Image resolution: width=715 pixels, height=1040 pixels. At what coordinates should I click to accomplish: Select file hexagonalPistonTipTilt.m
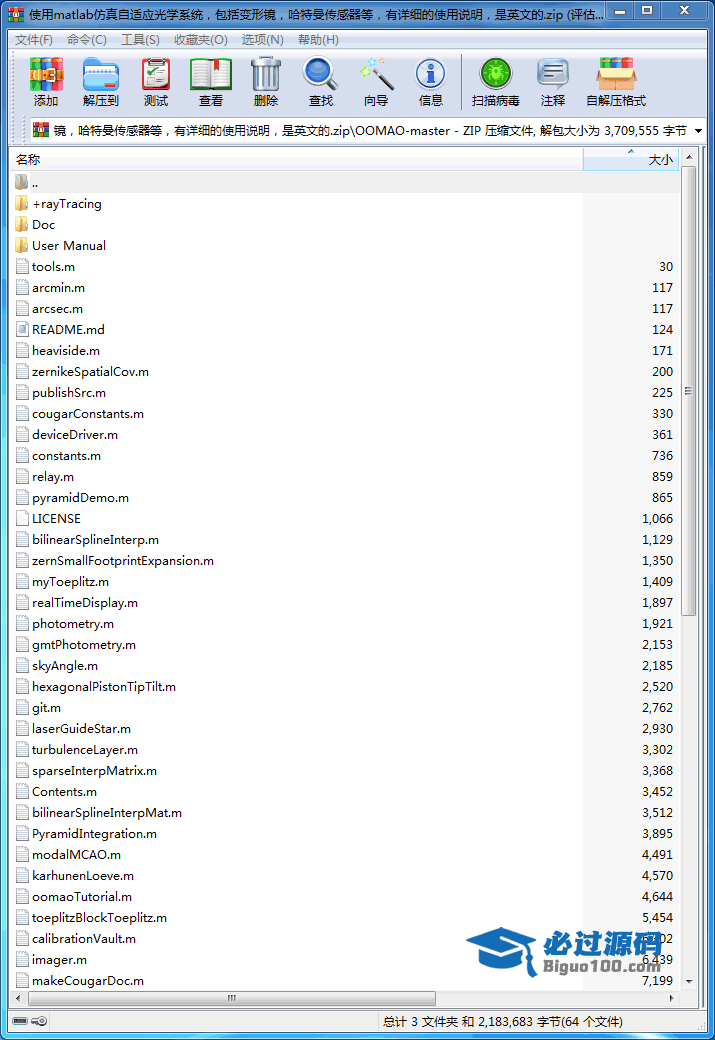(103, 687)
